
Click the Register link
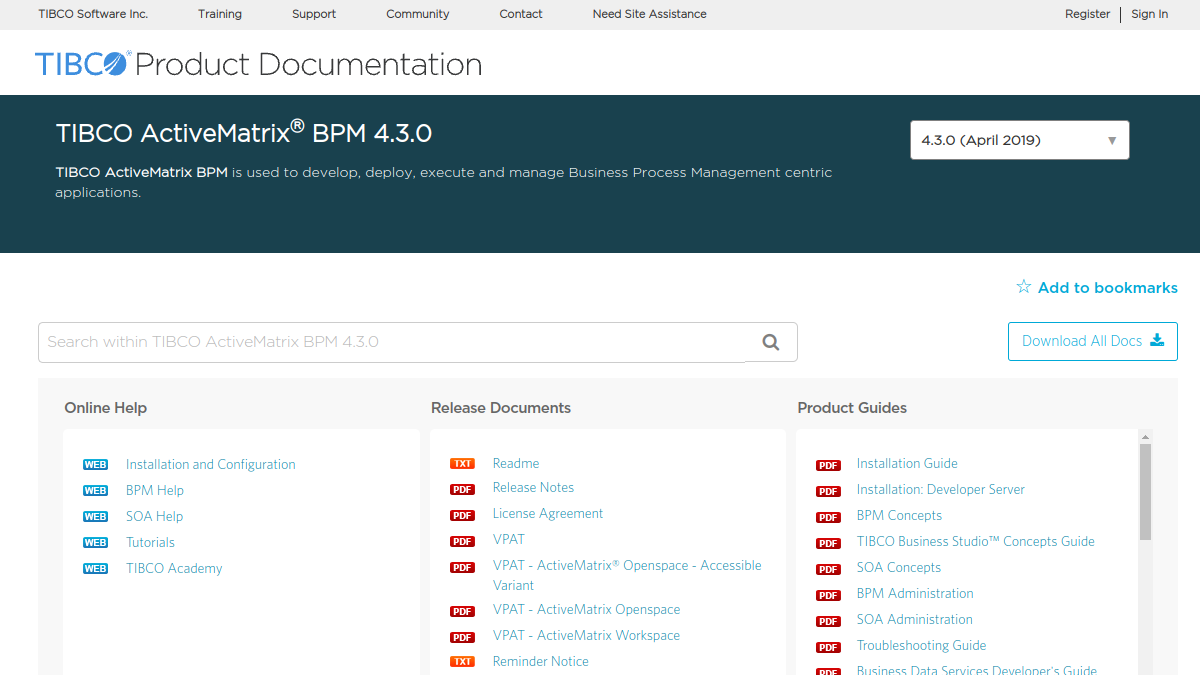click(x=1088, y=14)
